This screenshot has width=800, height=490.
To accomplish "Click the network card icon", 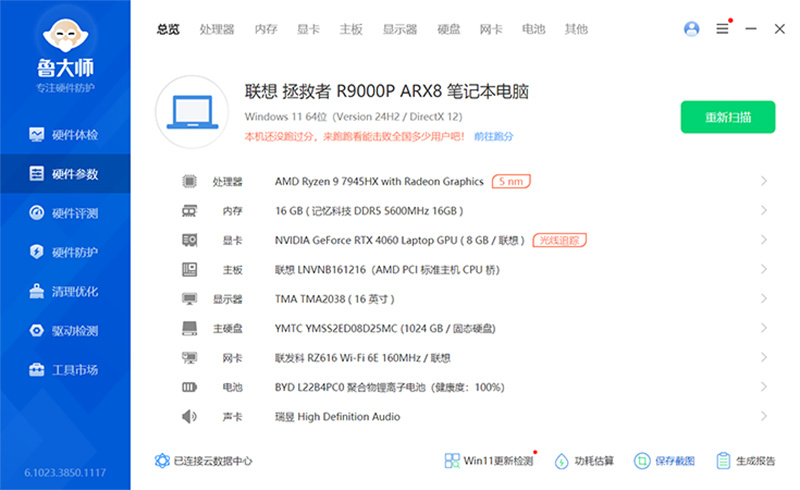I will (x=190, y=358).
